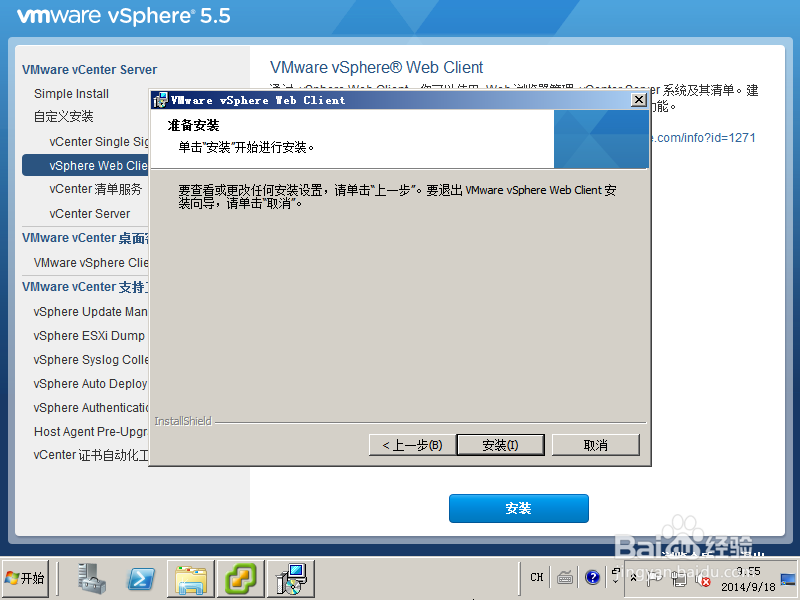Viewport: 800px width, 600px height.
Task: Launch the green VMware vSphere installer taskbar icon
Action: pyautogui.click(x=240, y=578)
